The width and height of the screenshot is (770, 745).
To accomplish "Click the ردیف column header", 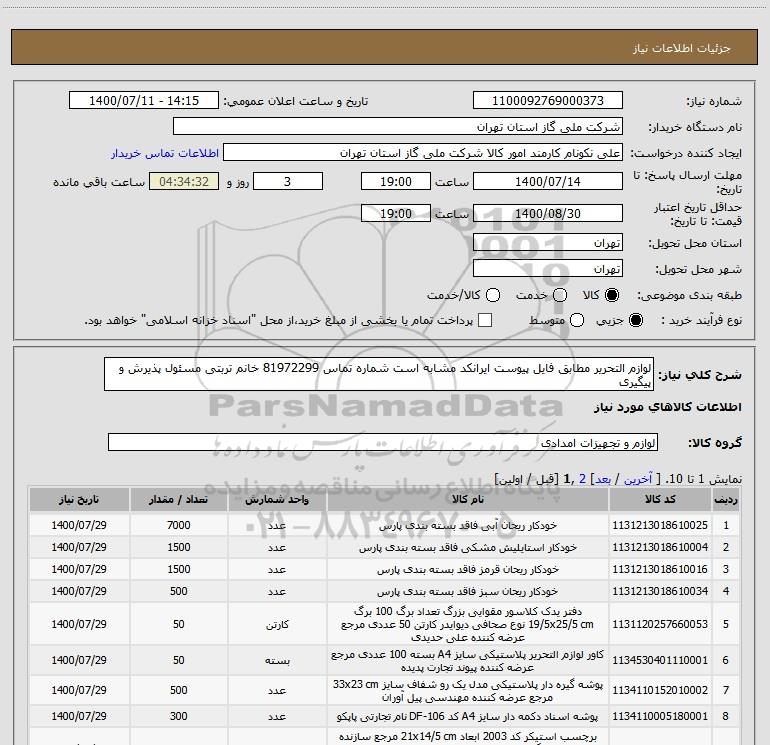I will tap(726, 499).
